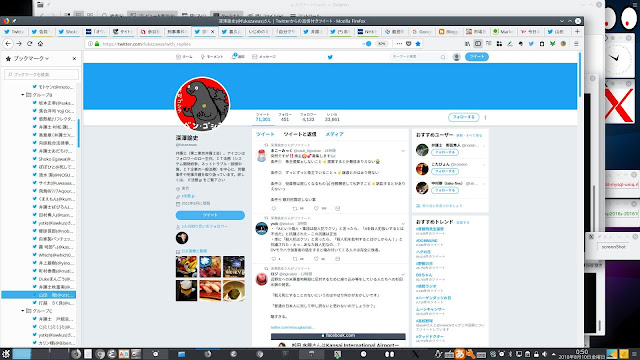
Task: Click the blue Tweet button under the bio
Action: [x=210, y=215]
